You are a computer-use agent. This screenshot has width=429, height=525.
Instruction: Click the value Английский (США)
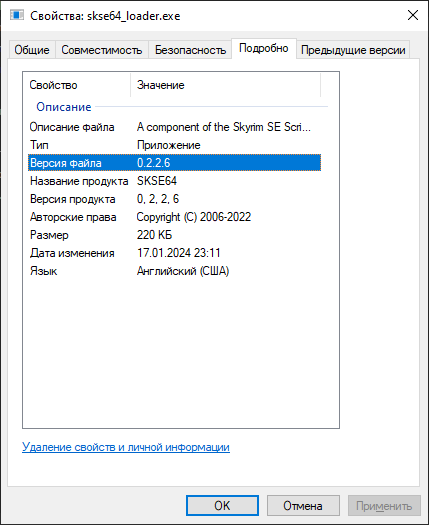pyautogui.click(x=183, y=271)
